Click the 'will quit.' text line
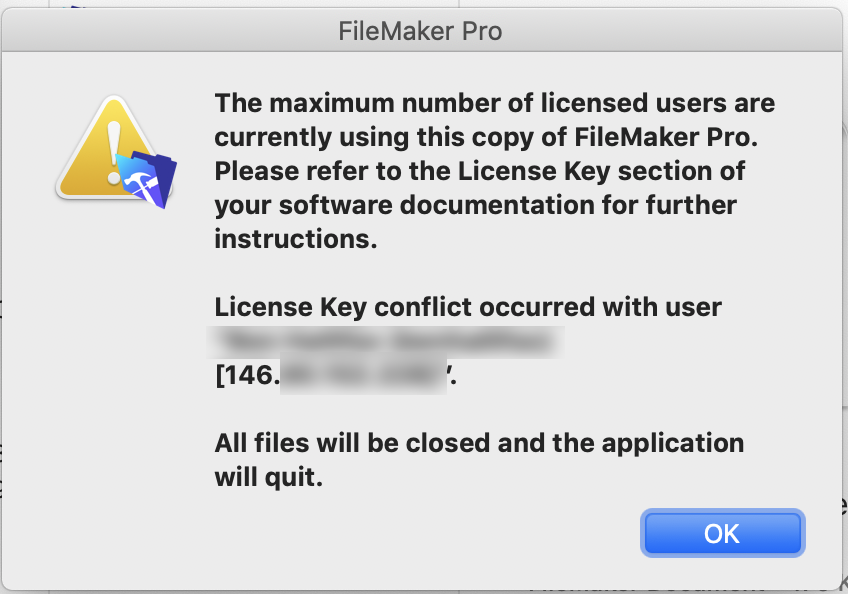848x594 pixels. point(269,477)
